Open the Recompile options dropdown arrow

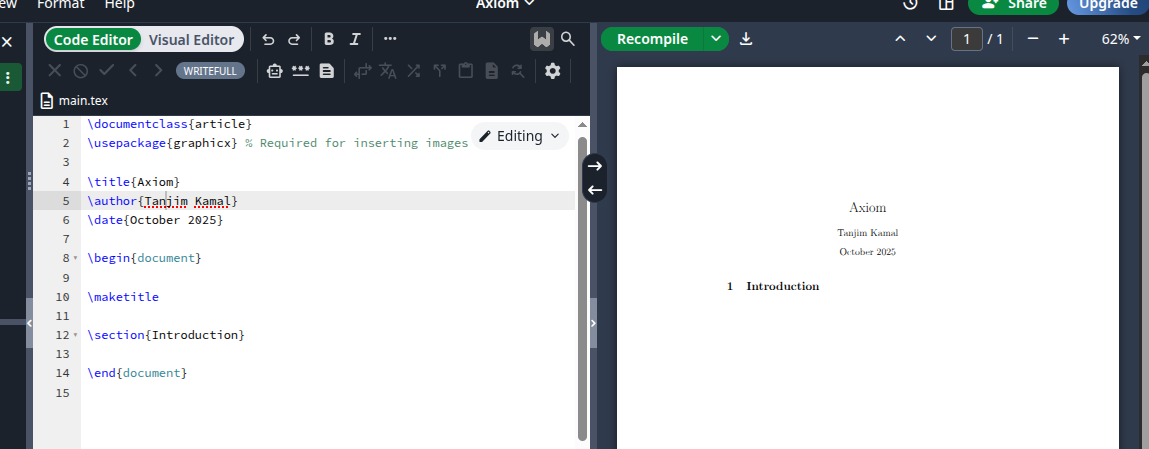click(x=716, y=39)
